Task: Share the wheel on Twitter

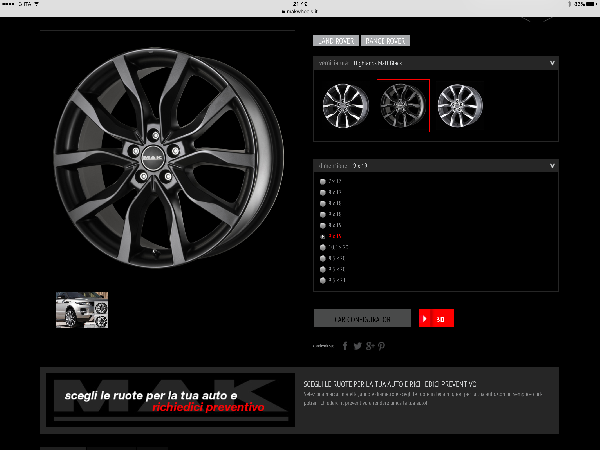Action: tap(357, 346)
